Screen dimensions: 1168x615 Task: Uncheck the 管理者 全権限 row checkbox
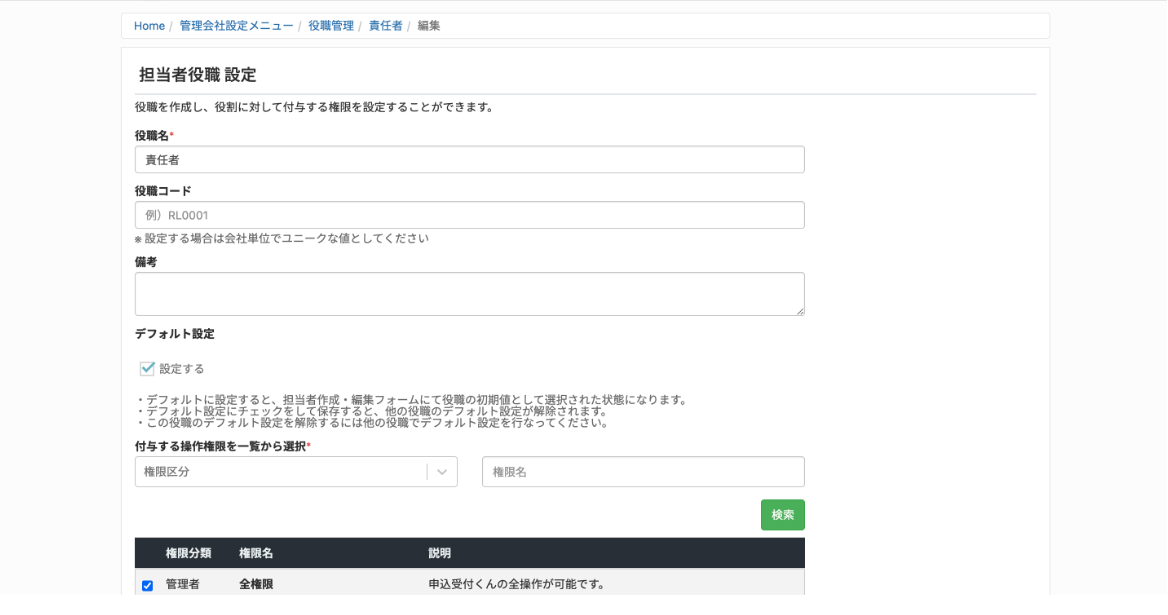[x=147, y=586]
